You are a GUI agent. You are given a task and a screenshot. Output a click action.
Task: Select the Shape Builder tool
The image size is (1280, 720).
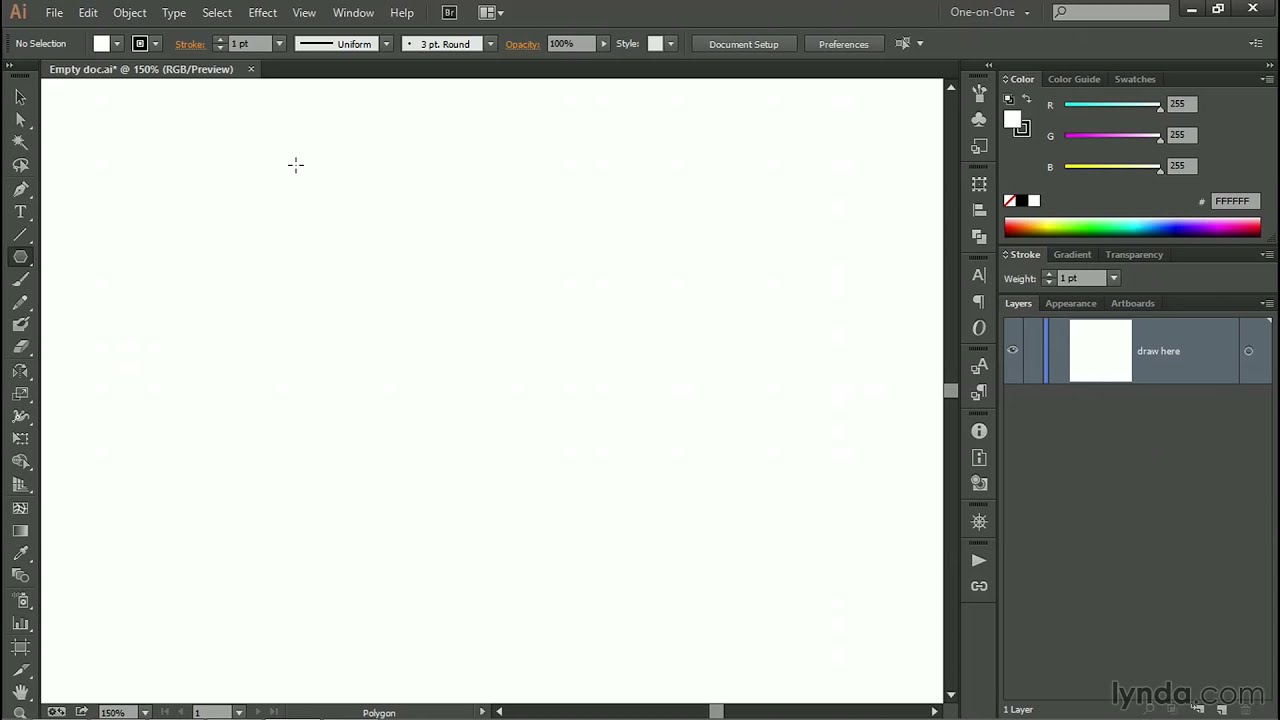20,462
